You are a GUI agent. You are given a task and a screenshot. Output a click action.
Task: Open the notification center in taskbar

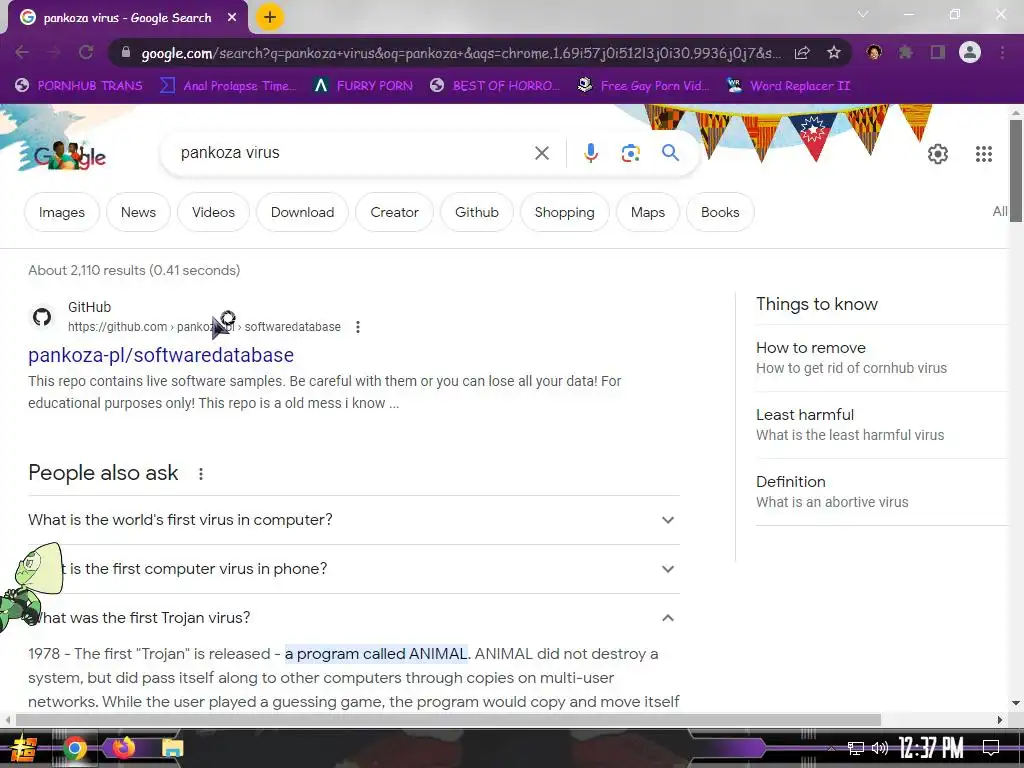tap(991, 748)
